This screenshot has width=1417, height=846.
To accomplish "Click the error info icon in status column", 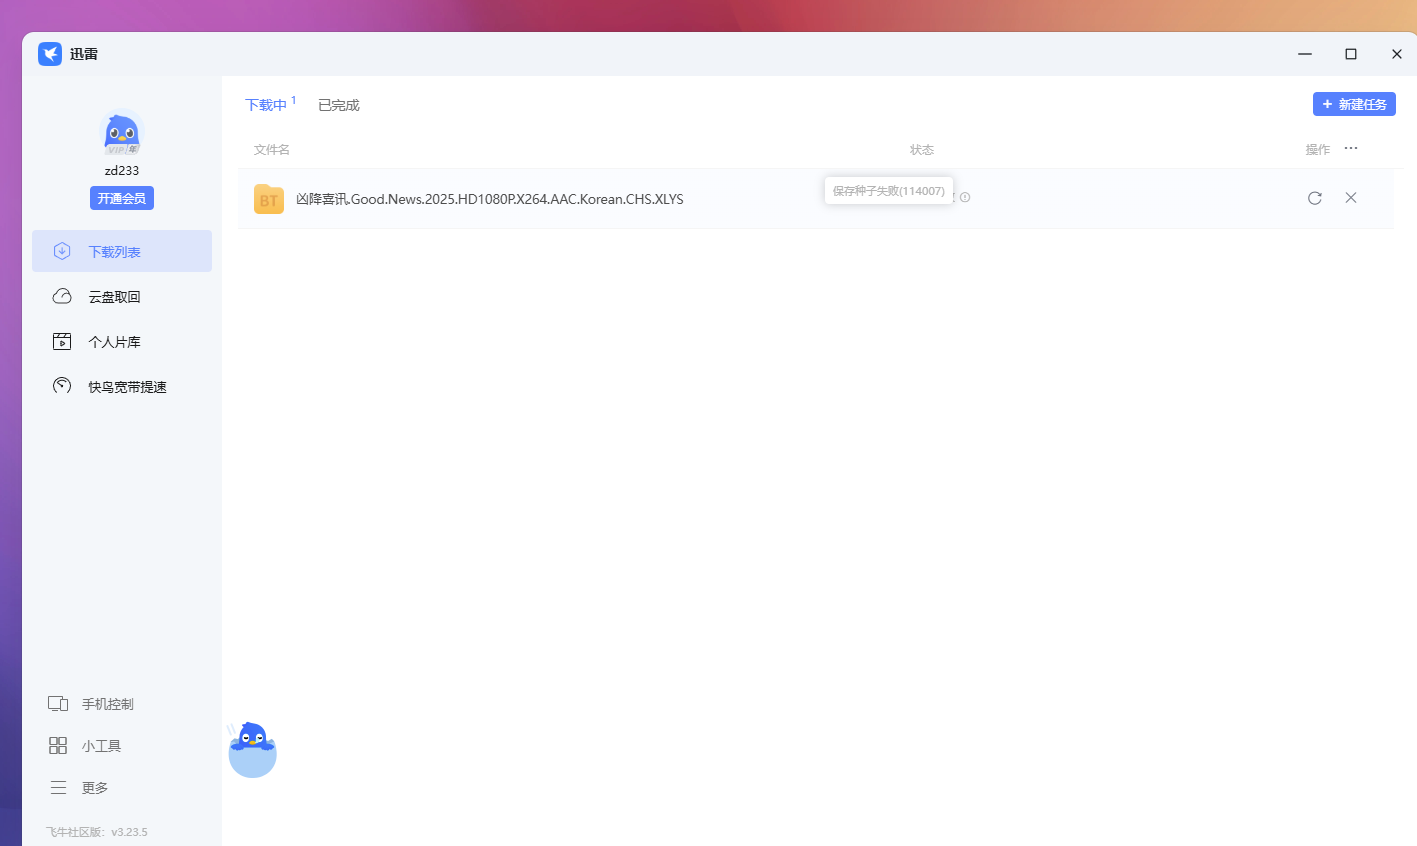I will click(x=965, y=197).
